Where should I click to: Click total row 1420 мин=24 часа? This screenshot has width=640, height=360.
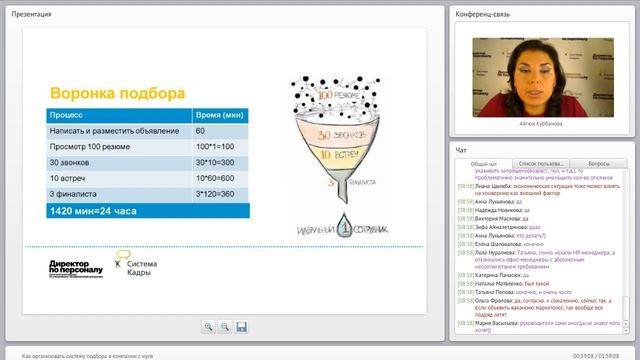pyautogui.click(x=148, y=211)
